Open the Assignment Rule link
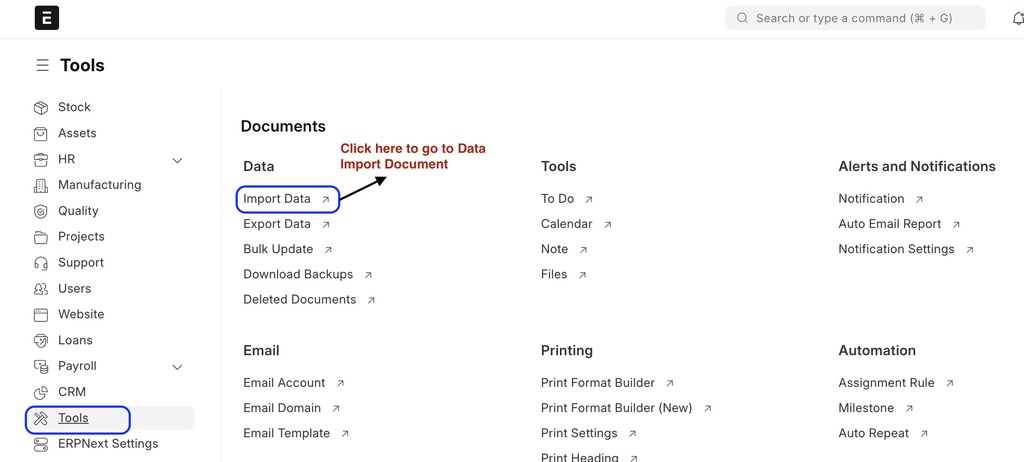 (x=886, y=383)
